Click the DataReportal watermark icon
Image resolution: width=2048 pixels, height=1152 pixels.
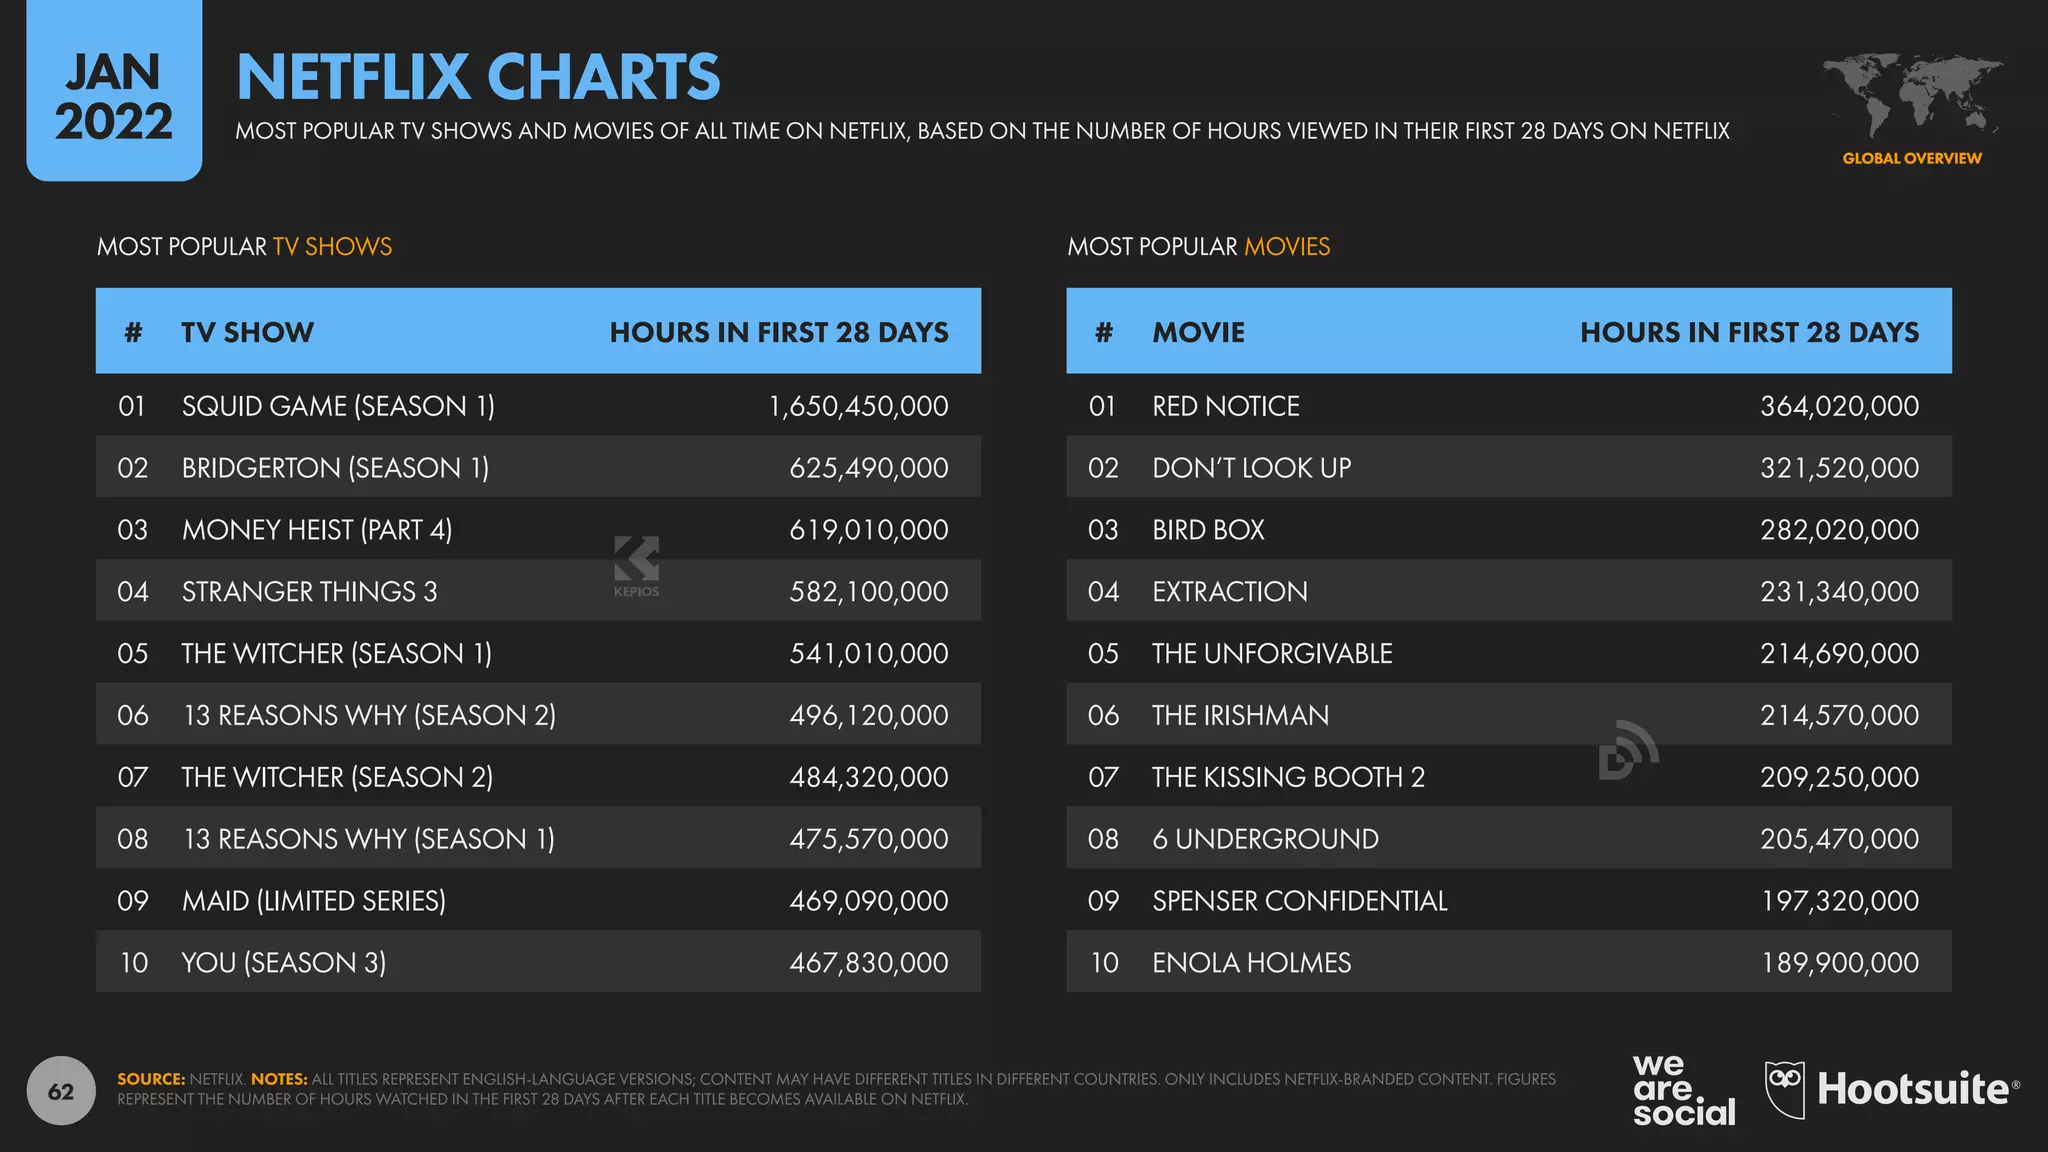[x=1627, y=750]
